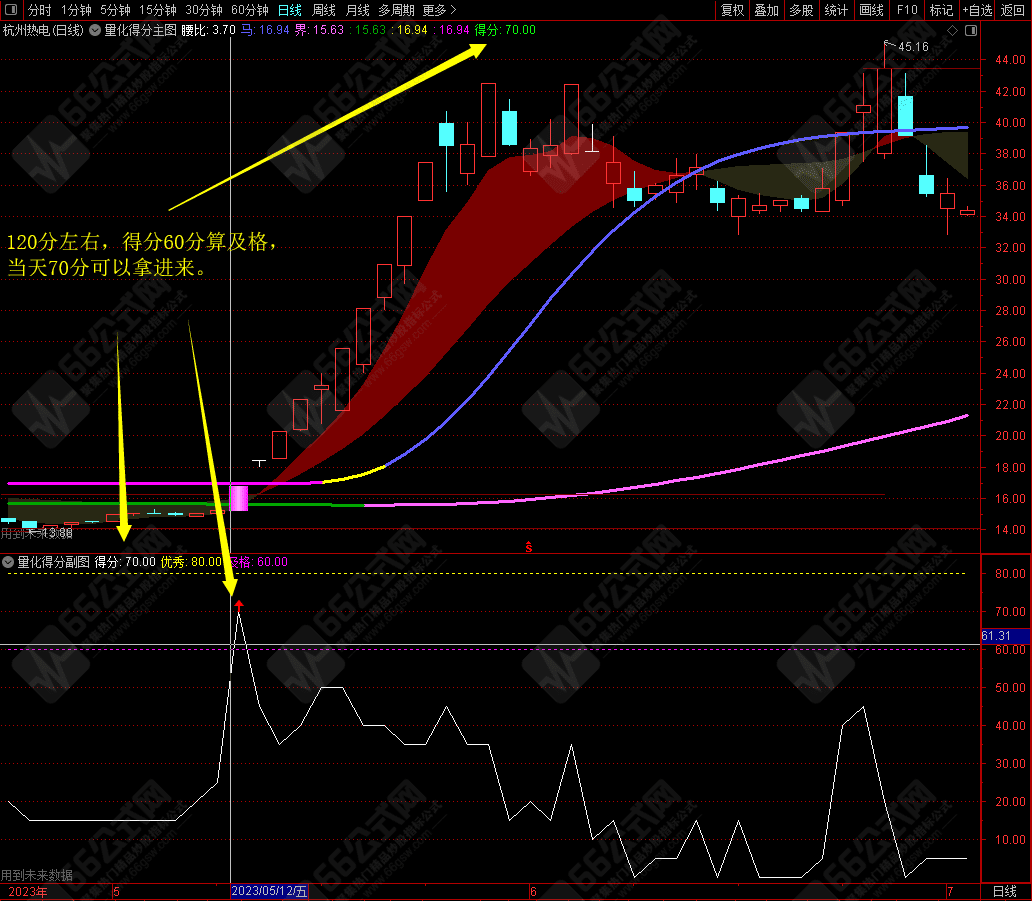The image size is (1032, 901).
Task: Switch to 周线 weekly chart
Action: tap(324, 10)
